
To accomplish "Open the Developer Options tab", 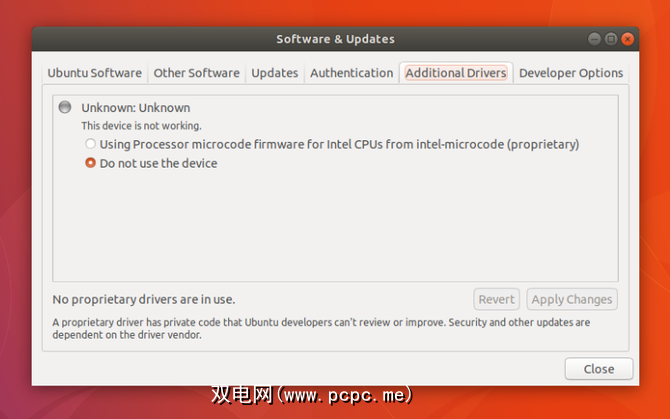I will point(571,73).
